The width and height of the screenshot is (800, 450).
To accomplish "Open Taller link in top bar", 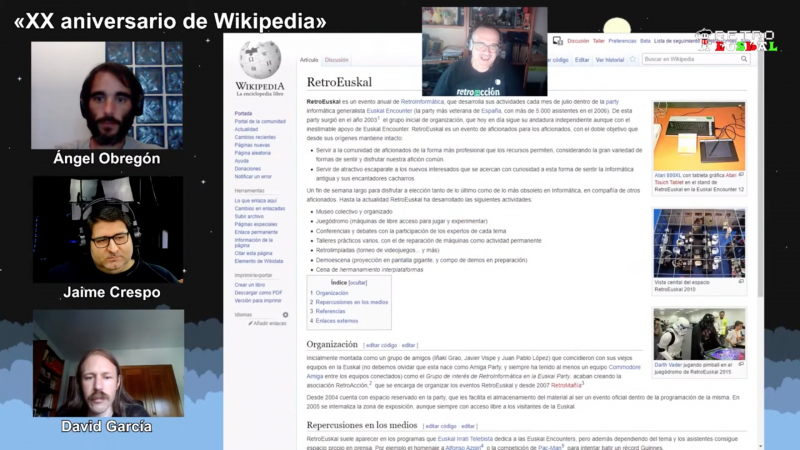I will pos(598,41).
